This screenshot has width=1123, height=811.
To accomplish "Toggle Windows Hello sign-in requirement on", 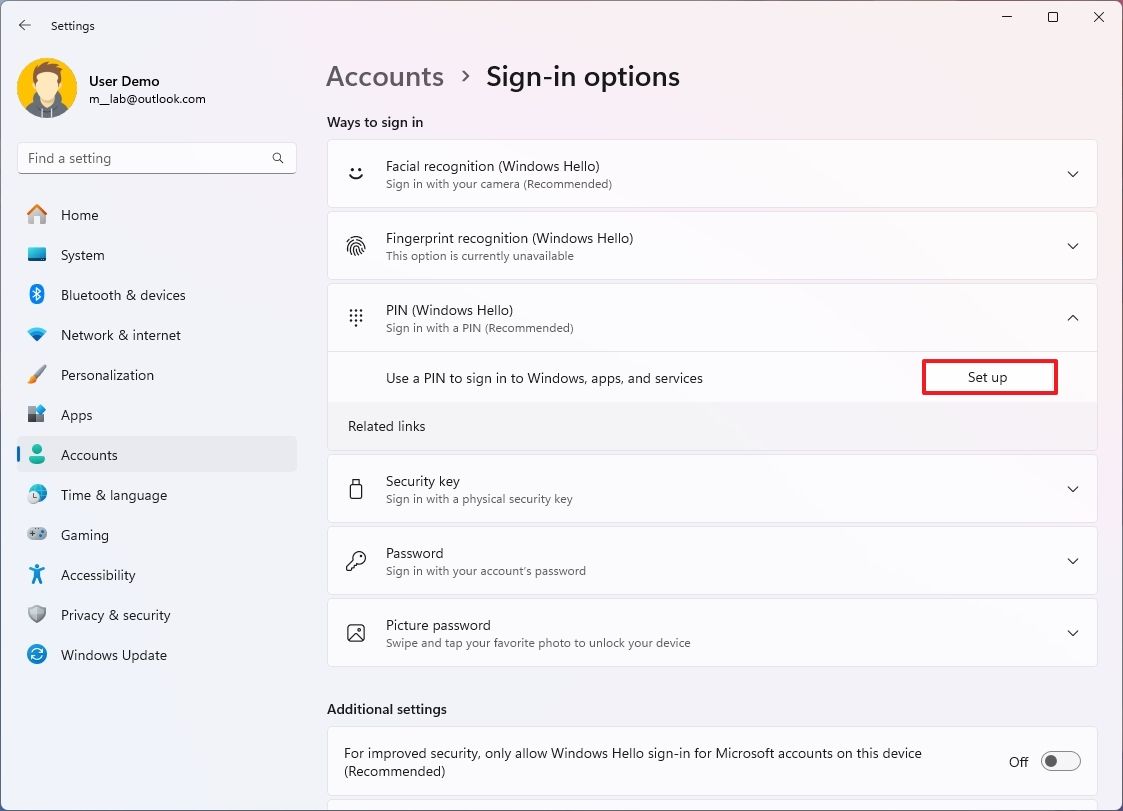I will [x=1060, y=761].
